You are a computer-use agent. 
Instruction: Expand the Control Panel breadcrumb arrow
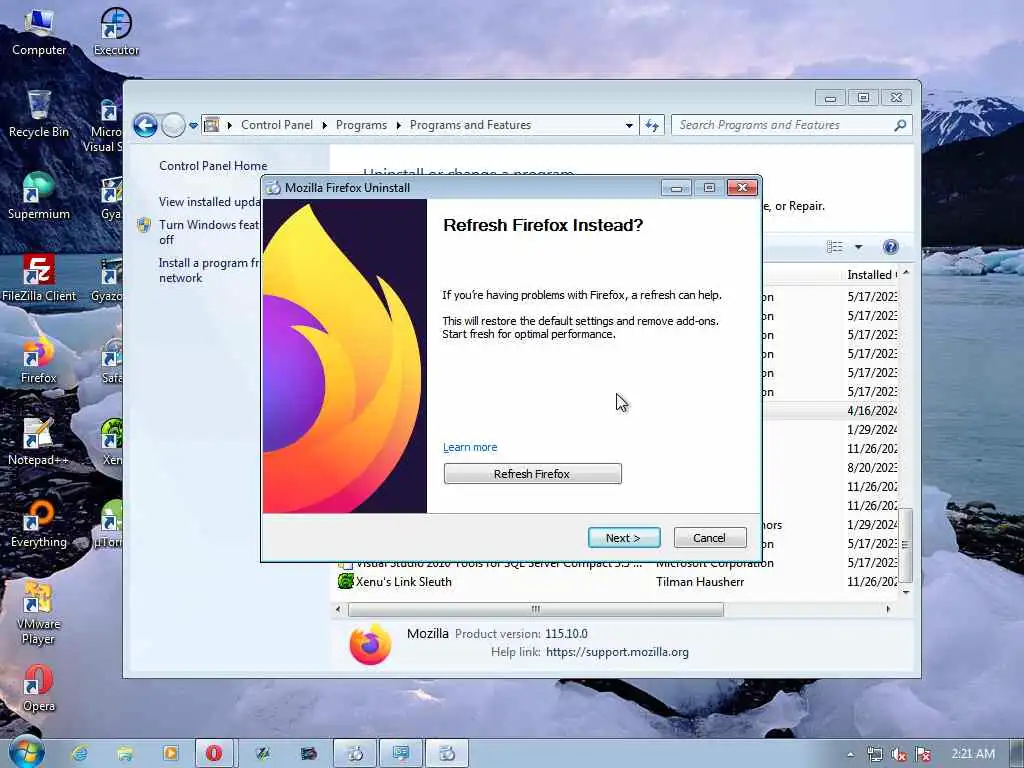[325, 125]
